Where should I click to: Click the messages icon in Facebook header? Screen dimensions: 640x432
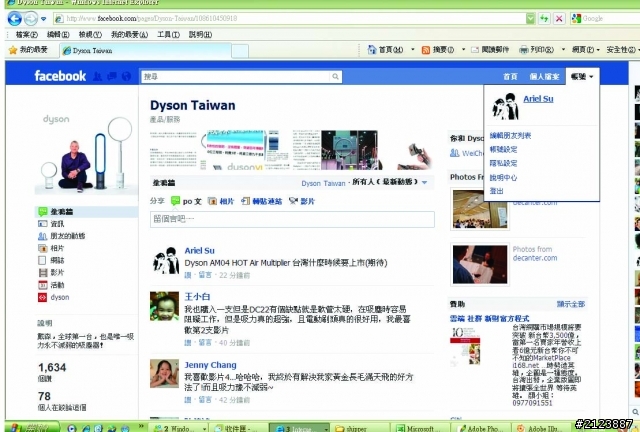112,76
